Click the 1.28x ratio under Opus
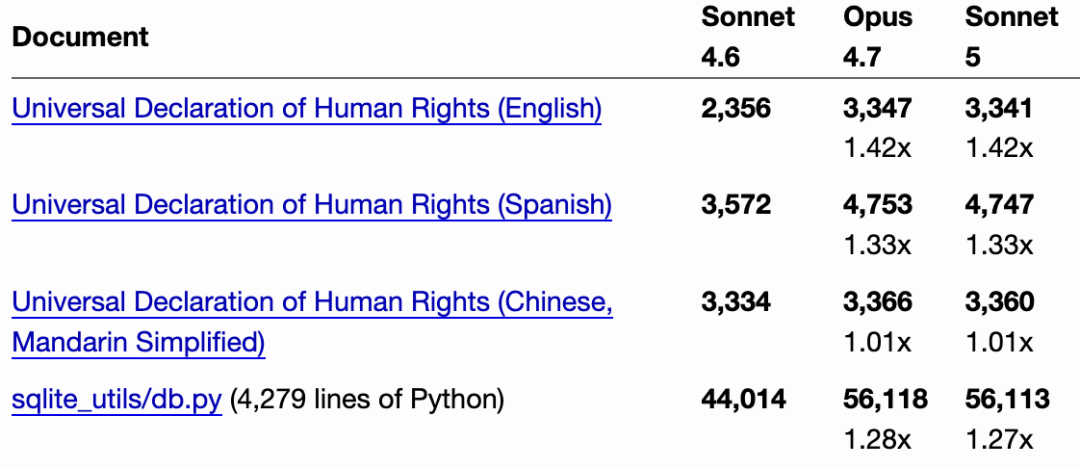The width and height of the screenshot is (1080, 468). point(877,438)
